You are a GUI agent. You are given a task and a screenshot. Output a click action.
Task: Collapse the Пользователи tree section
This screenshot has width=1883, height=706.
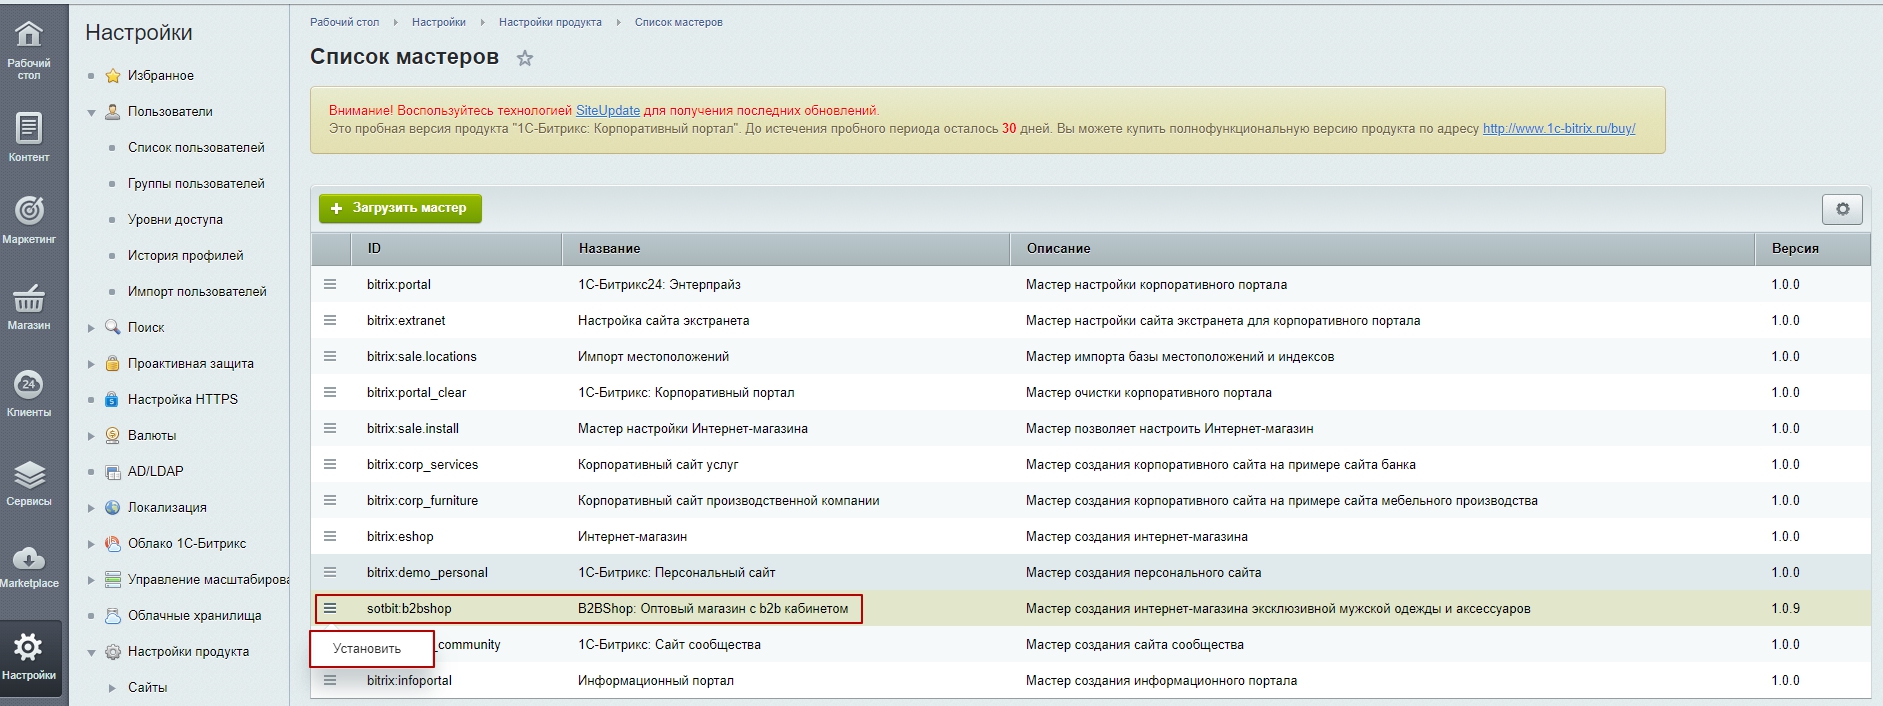pos(91,112)
